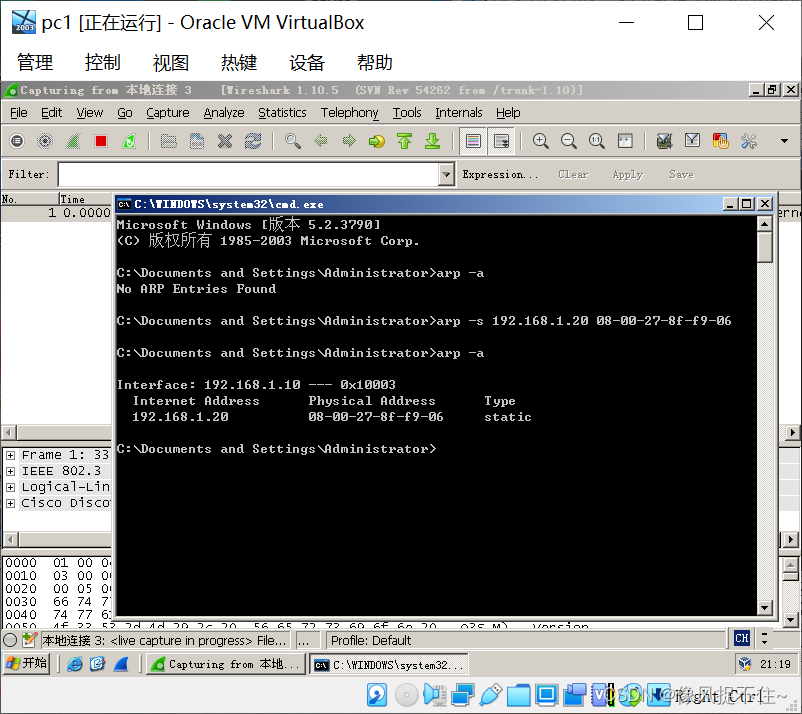802x714 pixels.
Task: Launch Internet Explorer from quick launch
Action: (x=75, y=664)
